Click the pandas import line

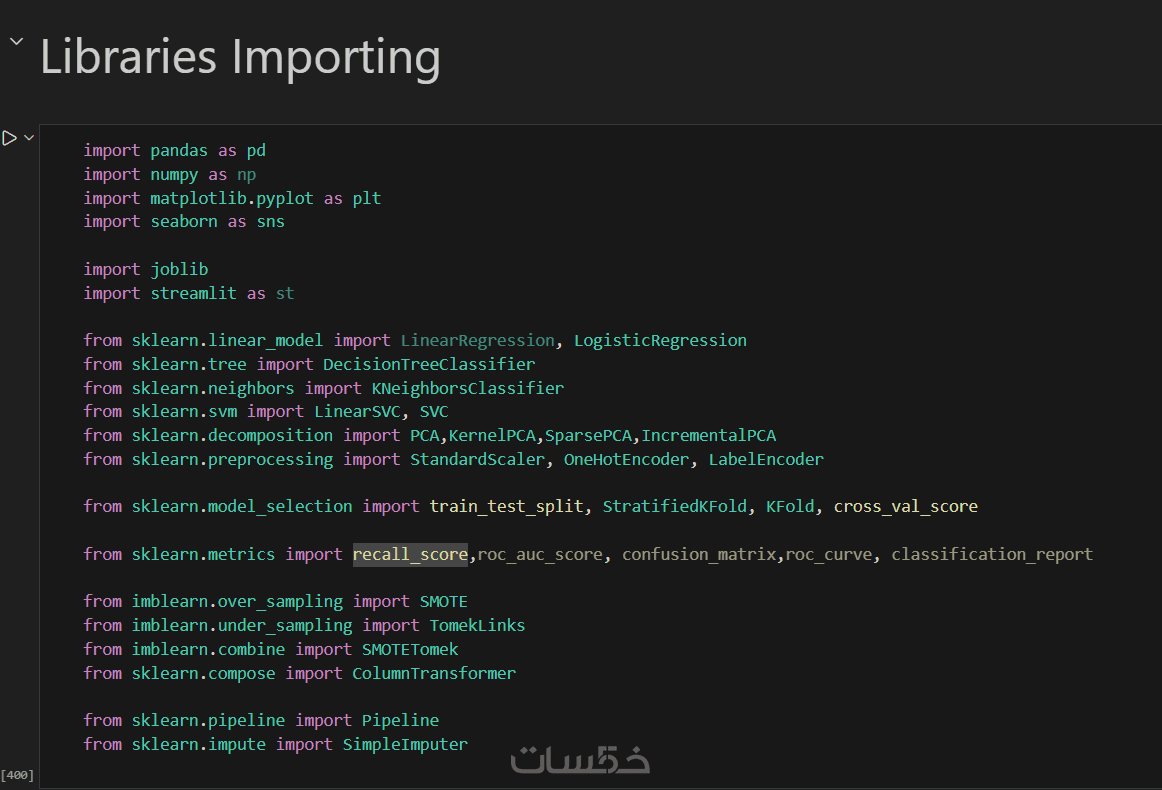(175, 151)
